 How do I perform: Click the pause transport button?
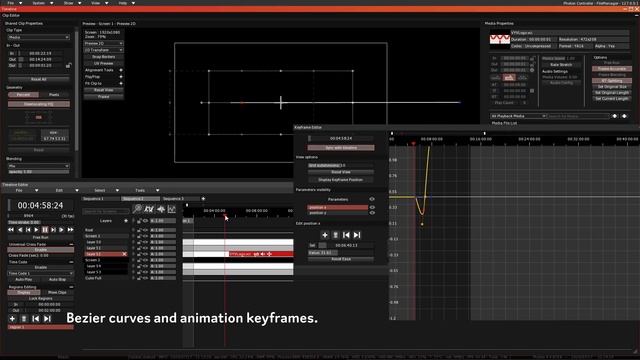45,230
